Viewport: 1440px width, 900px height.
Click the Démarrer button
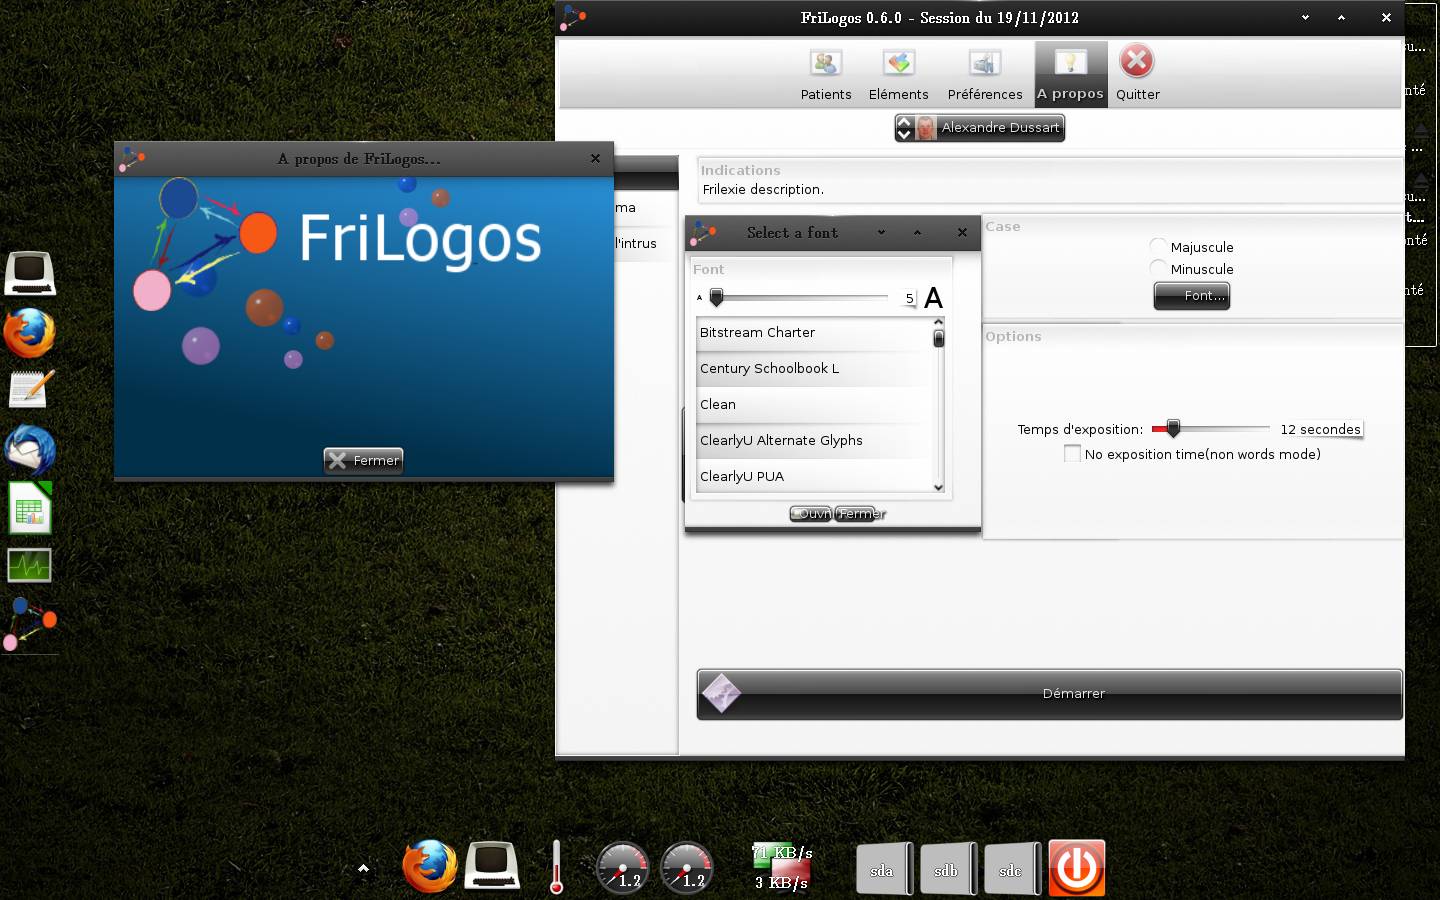coord(1050,694)
